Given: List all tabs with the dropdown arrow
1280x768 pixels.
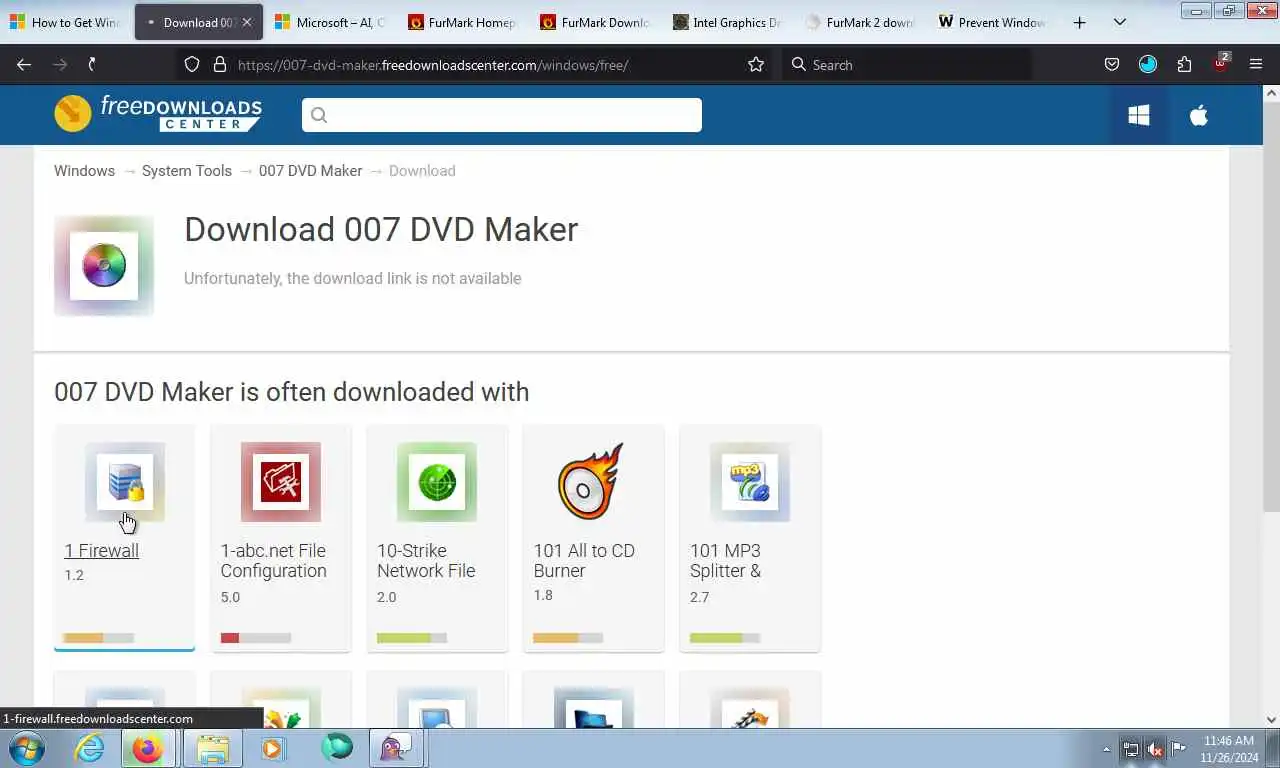Looking at the screenshot, I should point(1120,22).
